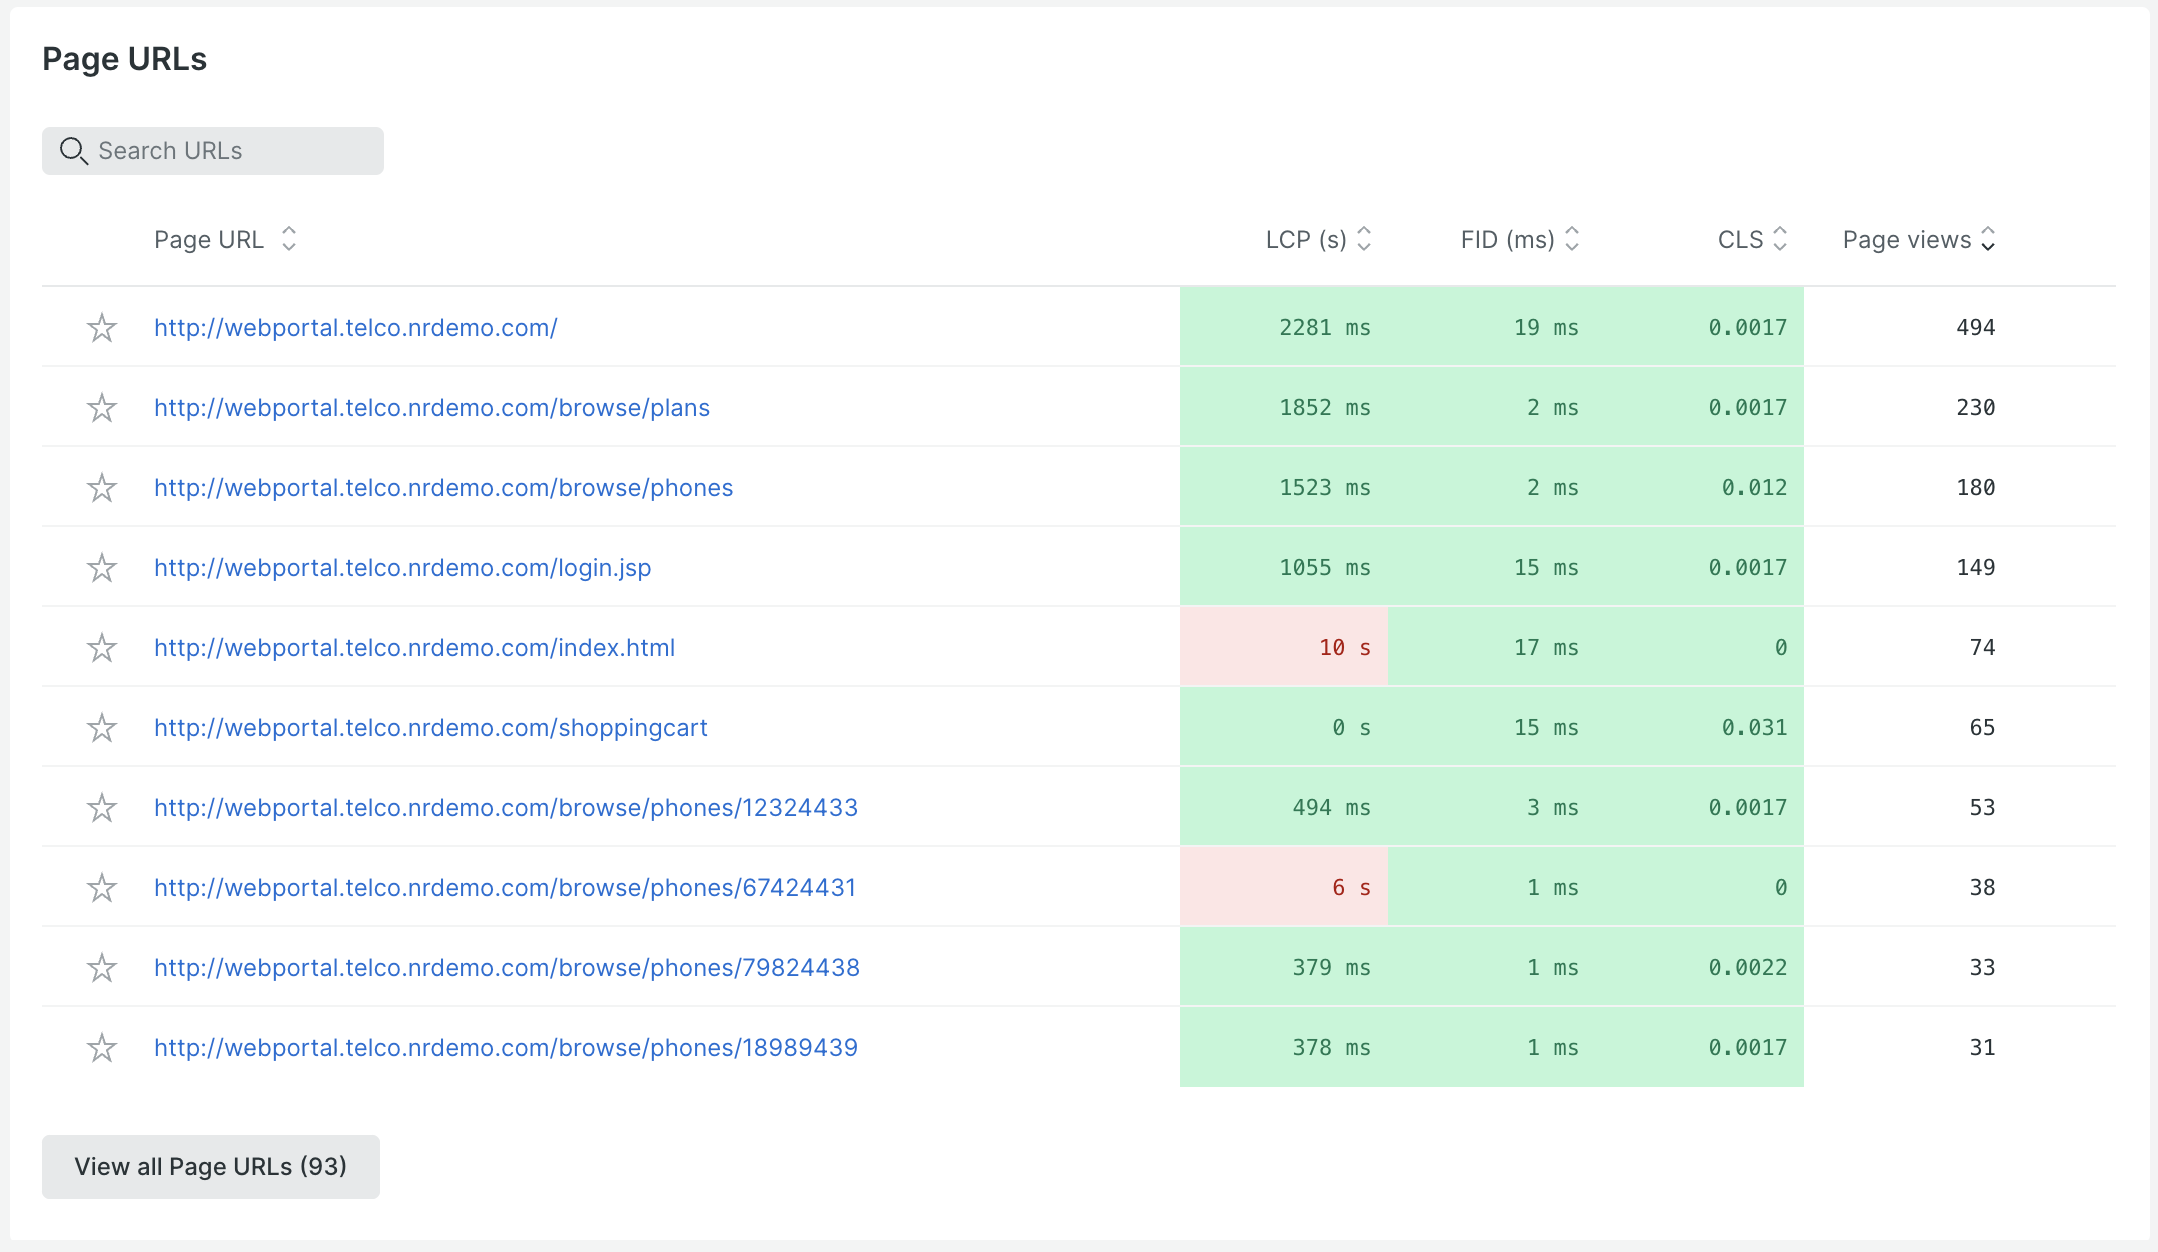This screenshot has height=1252, width=2158.
Task: Favorite the browse/plans URL with star
Action: (x=102, y=408)
